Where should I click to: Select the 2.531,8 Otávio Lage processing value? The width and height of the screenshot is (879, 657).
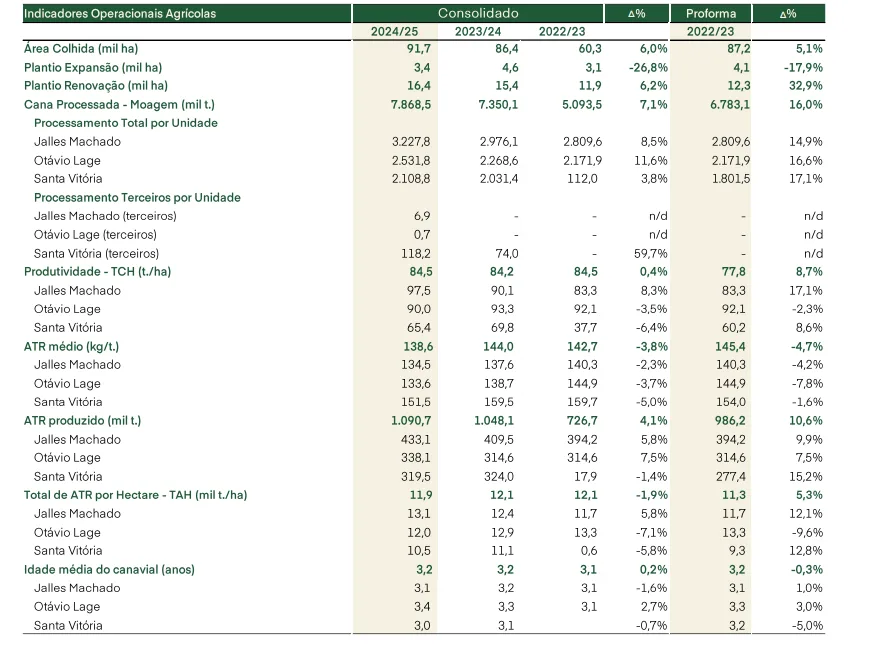pyautogui.click(x=411, y=161)
